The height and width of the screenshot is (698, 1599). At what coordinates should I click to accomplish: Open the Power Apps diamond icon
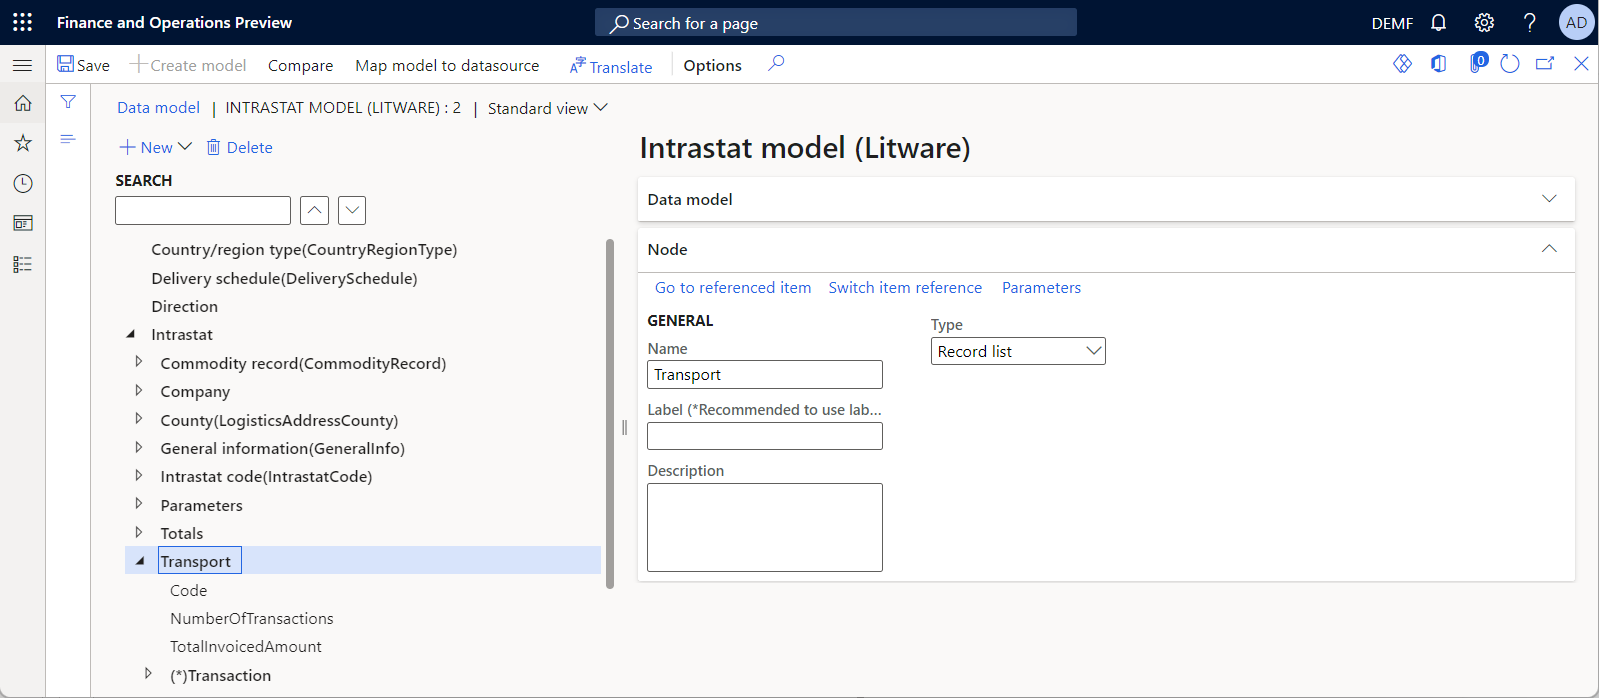tap(1402, 64)
